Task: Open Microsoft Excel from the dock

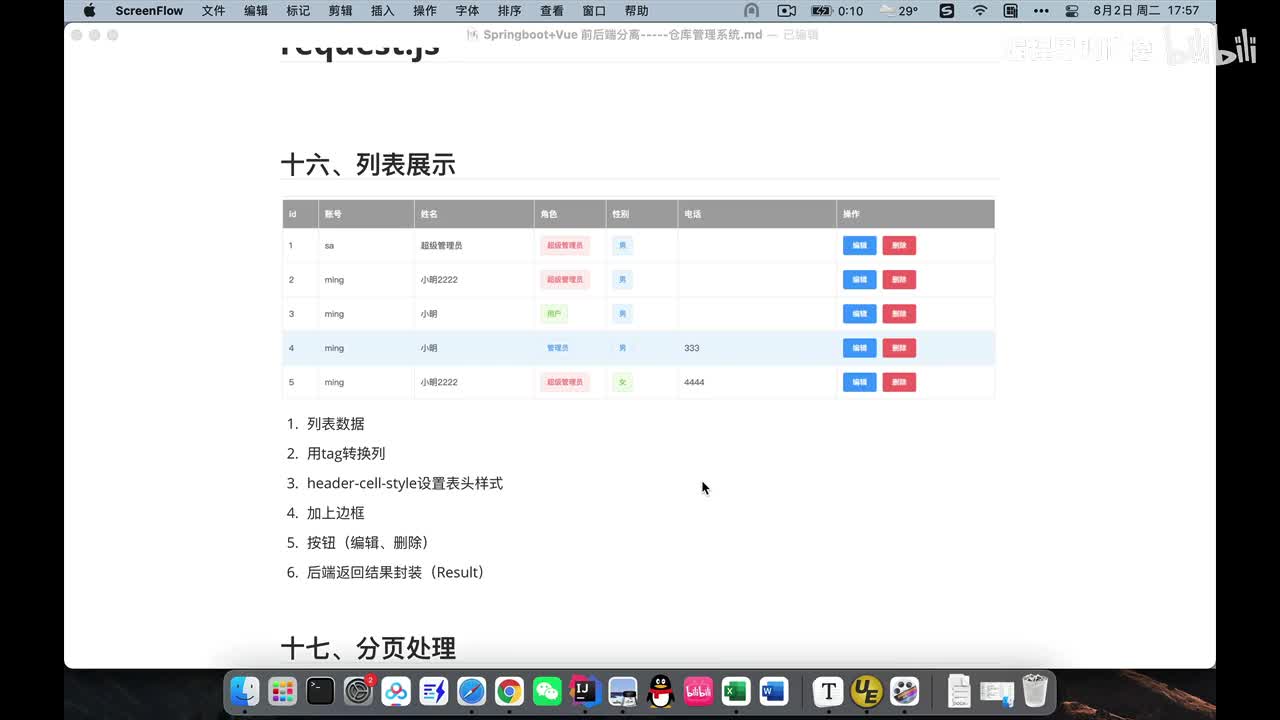Action: [x=736, y=691]
